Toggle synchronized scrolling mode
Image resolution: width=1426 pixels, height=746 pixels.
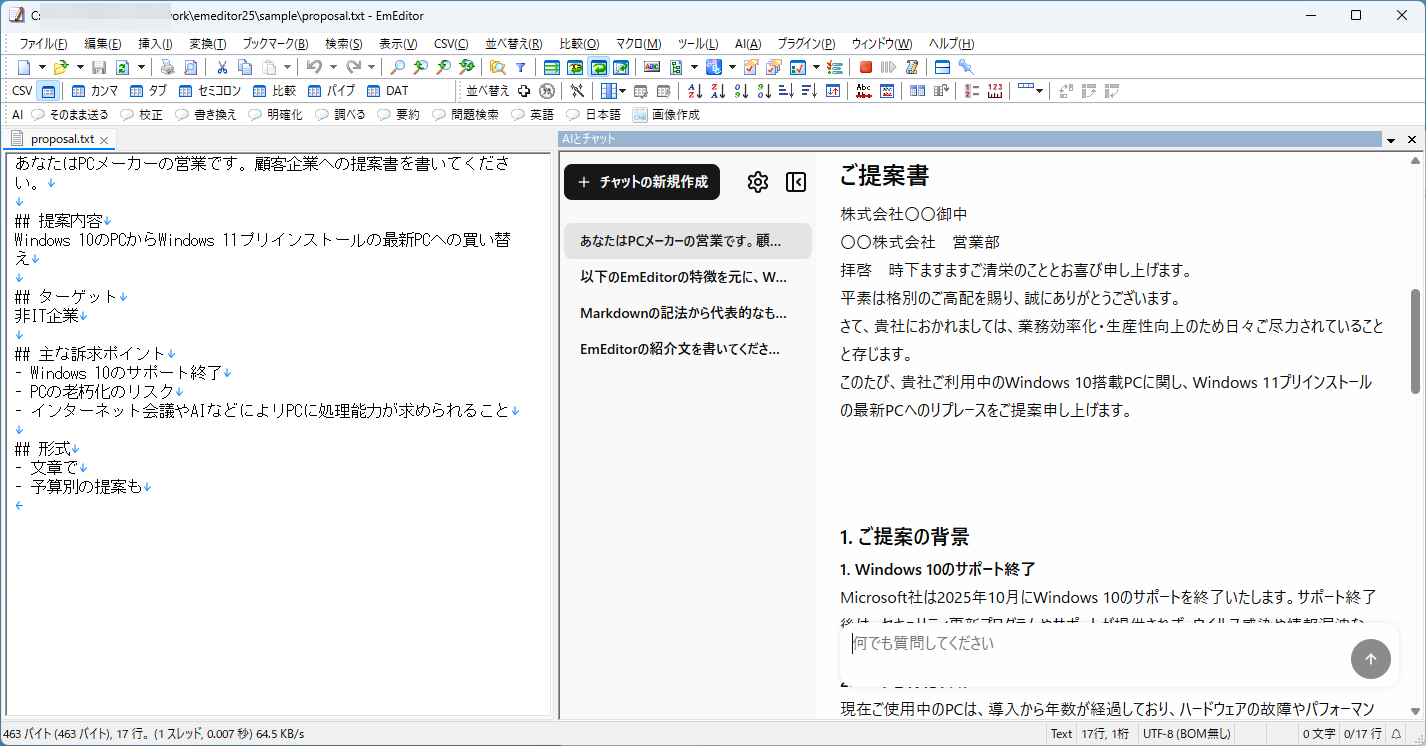click(600, 66)
